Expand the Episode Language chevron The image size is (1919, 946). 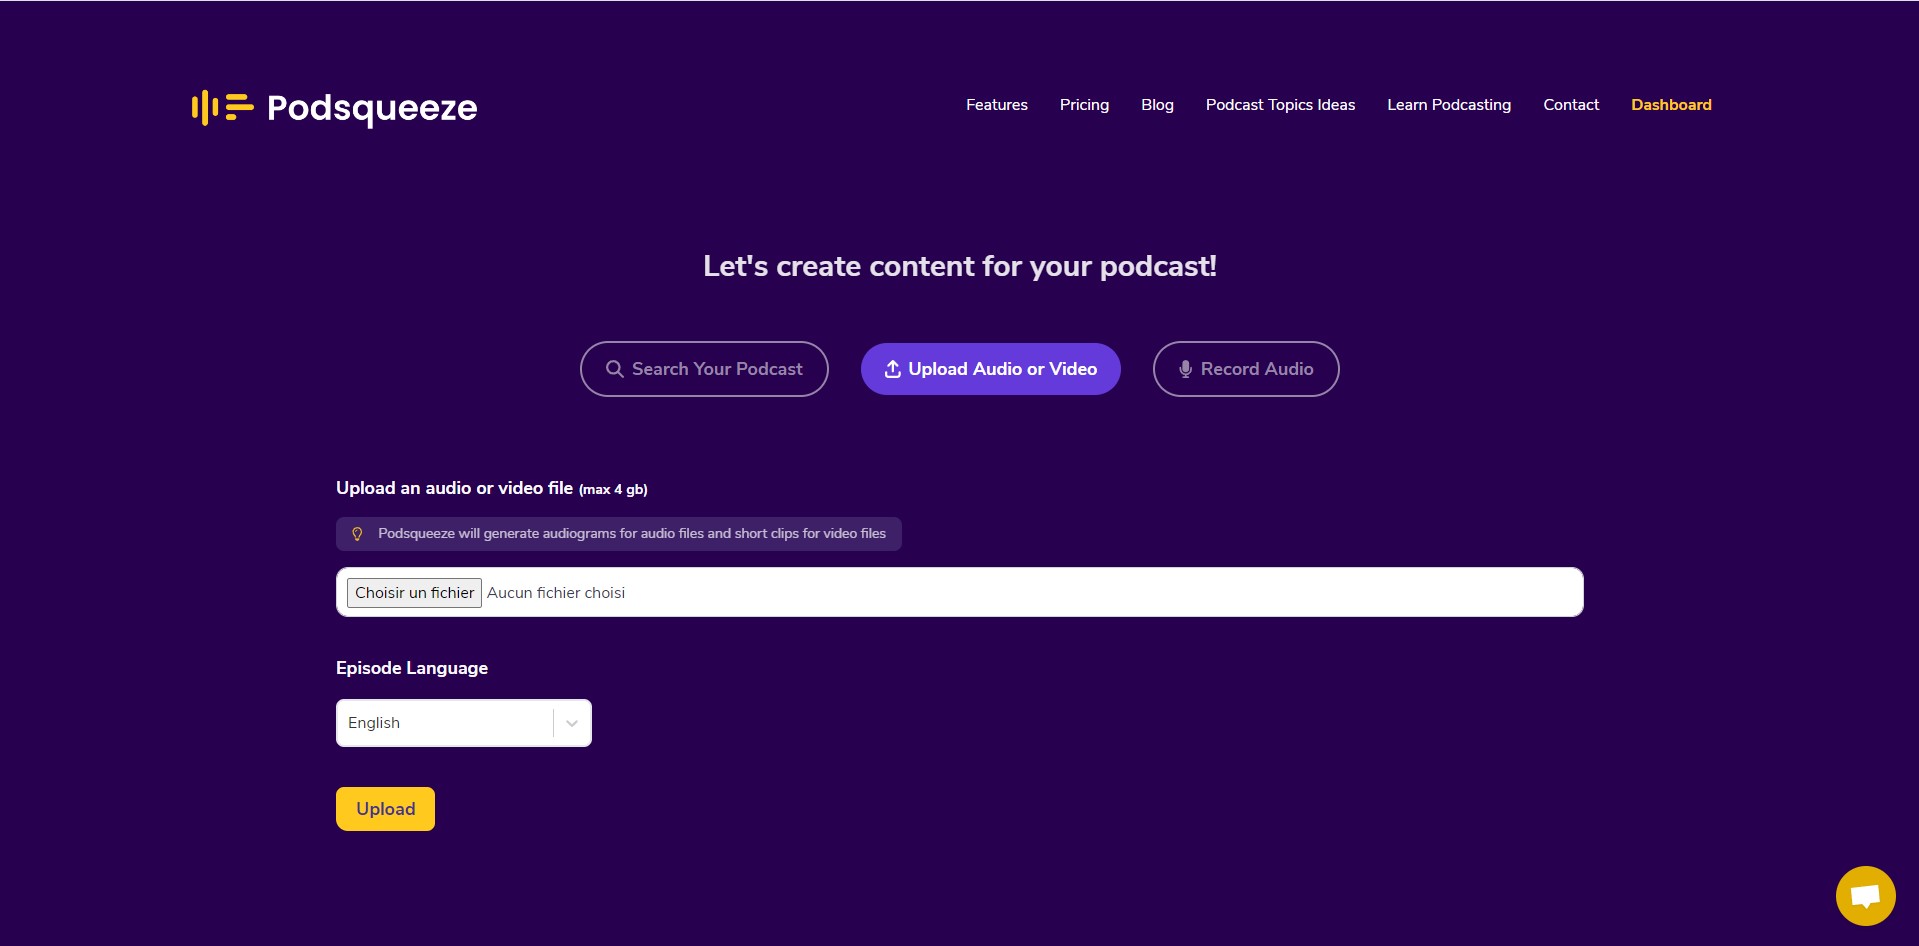pos(572,723)
